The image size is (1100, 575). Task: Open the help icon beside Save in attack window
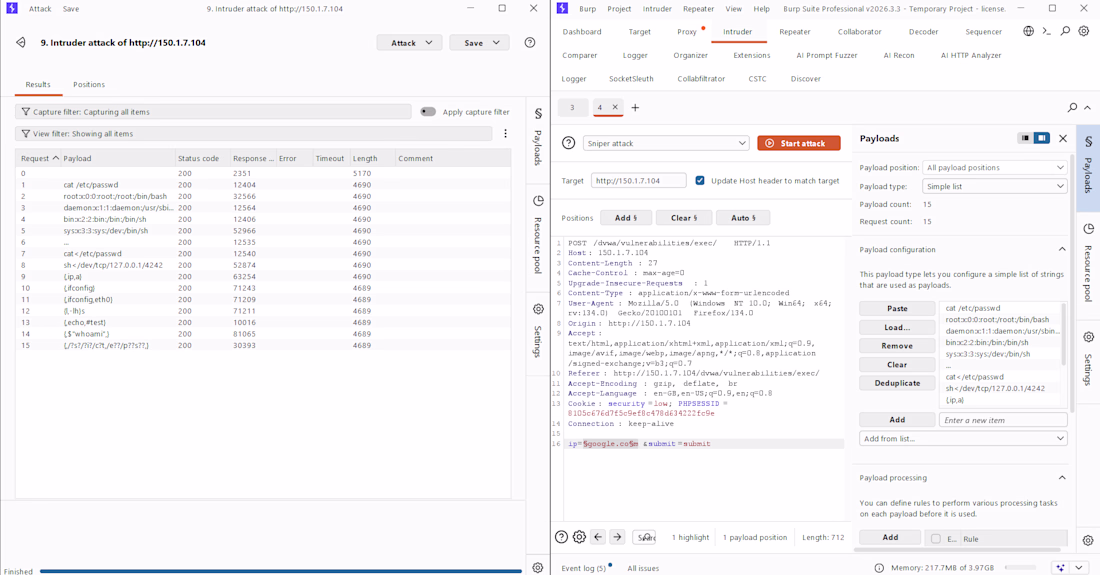point(530,43)
